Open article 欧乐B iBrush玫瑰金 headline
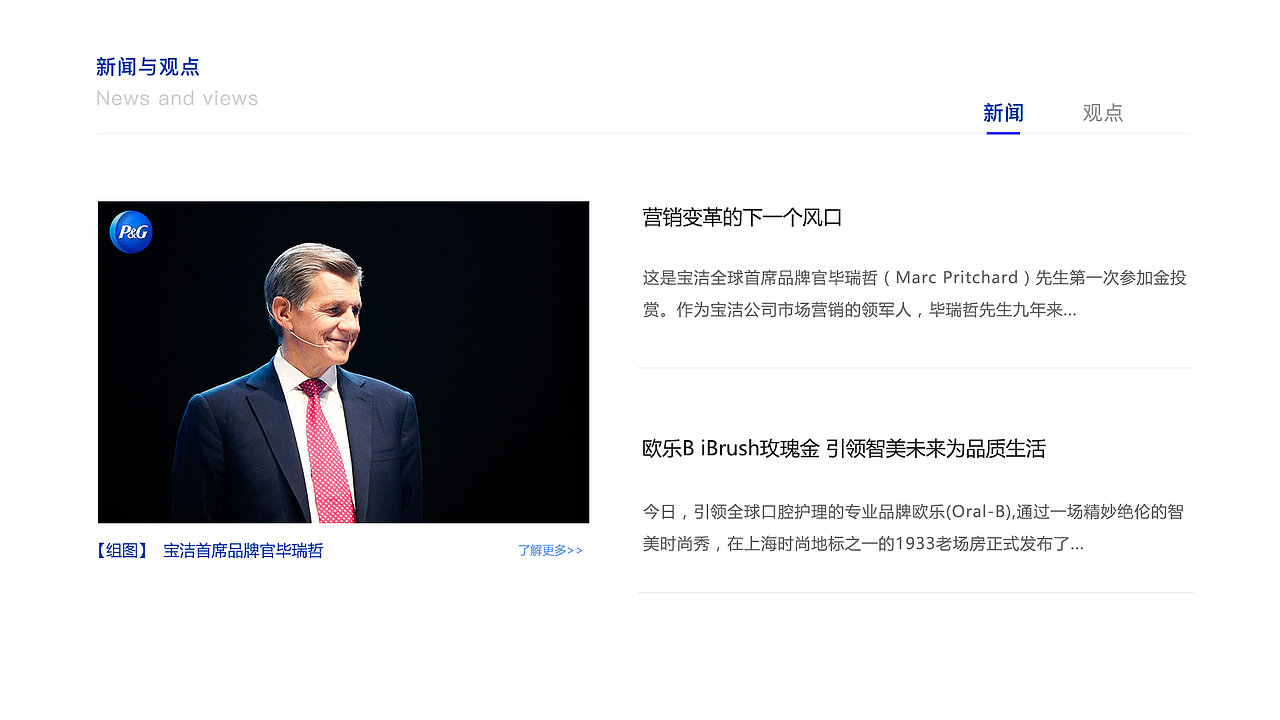Image resolution: width=1280 pixels, height=720 pixels. pos(844,449)
